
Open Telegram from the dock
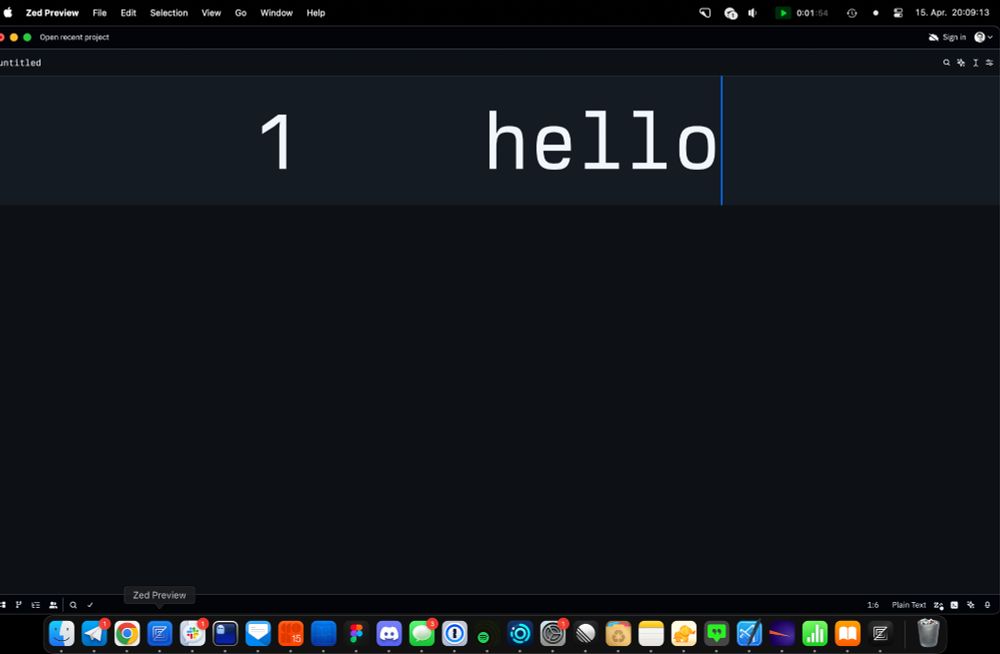tap(94, 634)
